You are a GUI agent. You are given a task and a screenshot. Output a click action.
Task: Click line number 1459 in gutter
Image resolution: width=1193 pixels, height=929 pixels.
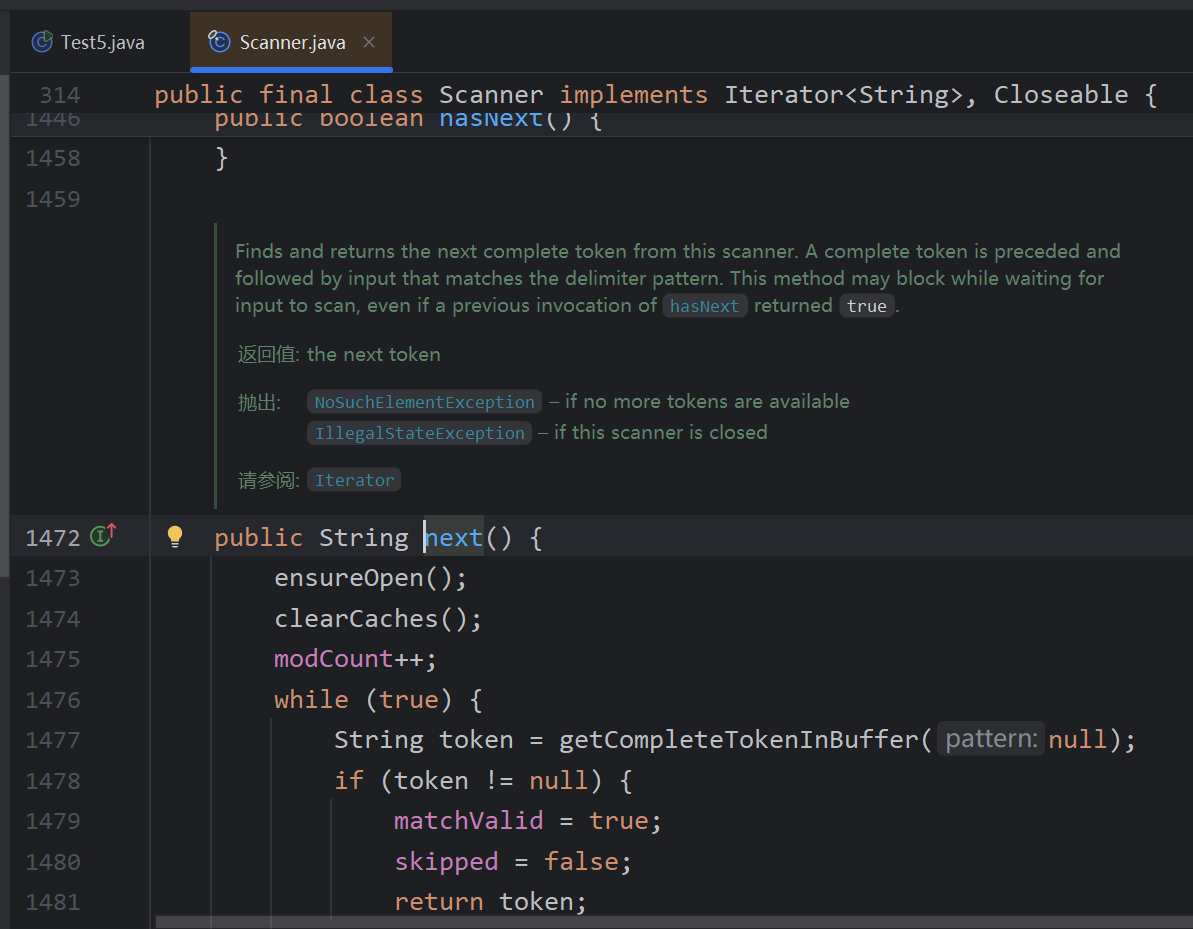(52, 199)
